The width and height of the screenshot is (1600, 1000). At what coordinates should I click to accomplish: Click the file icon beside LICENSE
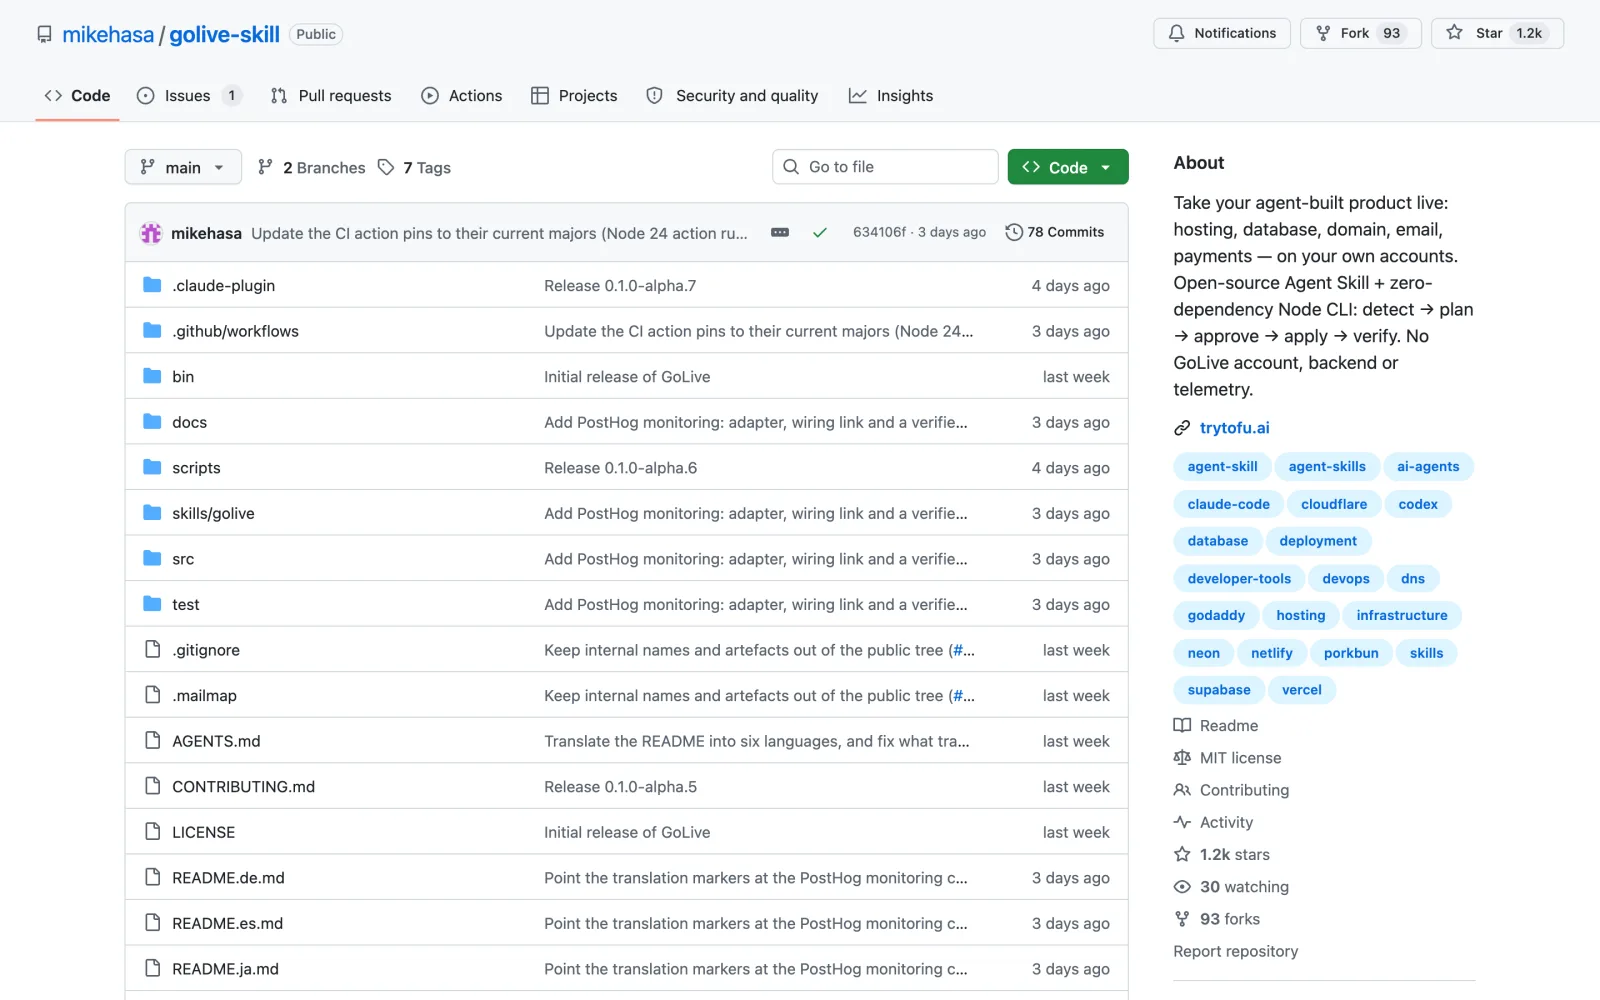[152, 831]
